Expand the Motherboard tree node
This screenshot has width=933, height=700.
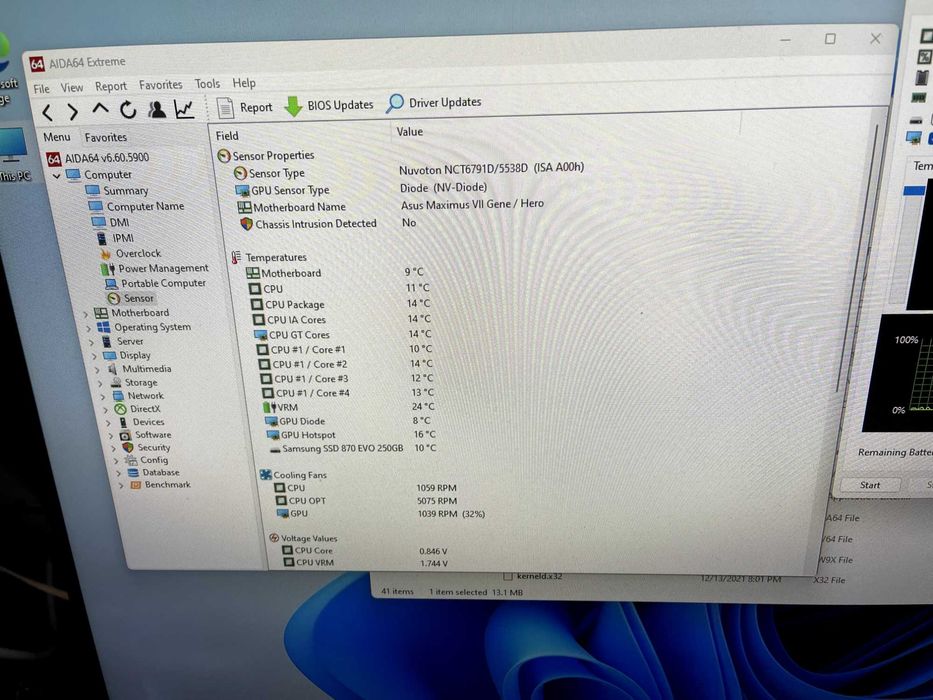tap(86, 314)
